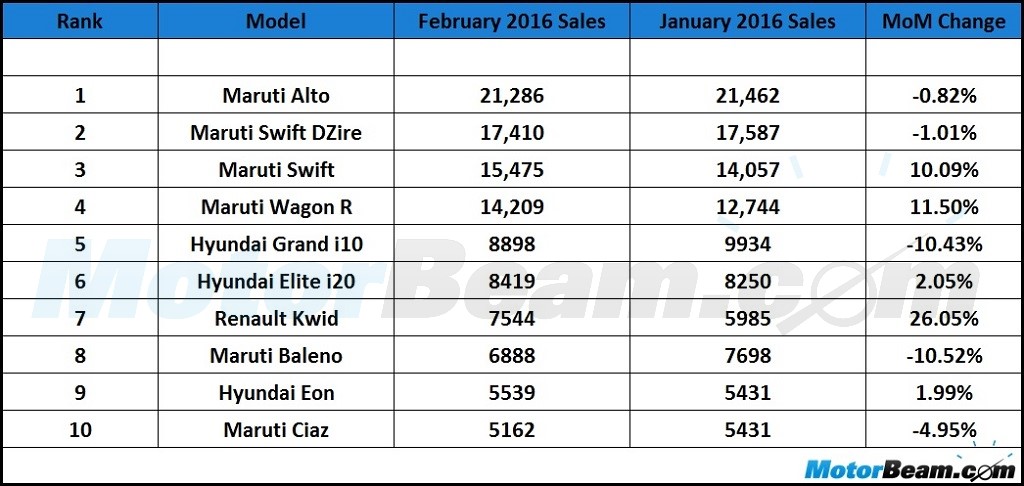This screenshot has width=1024, height=486.
Task: Select the Maruti Alto model cell
Action: tap(276, 95)
